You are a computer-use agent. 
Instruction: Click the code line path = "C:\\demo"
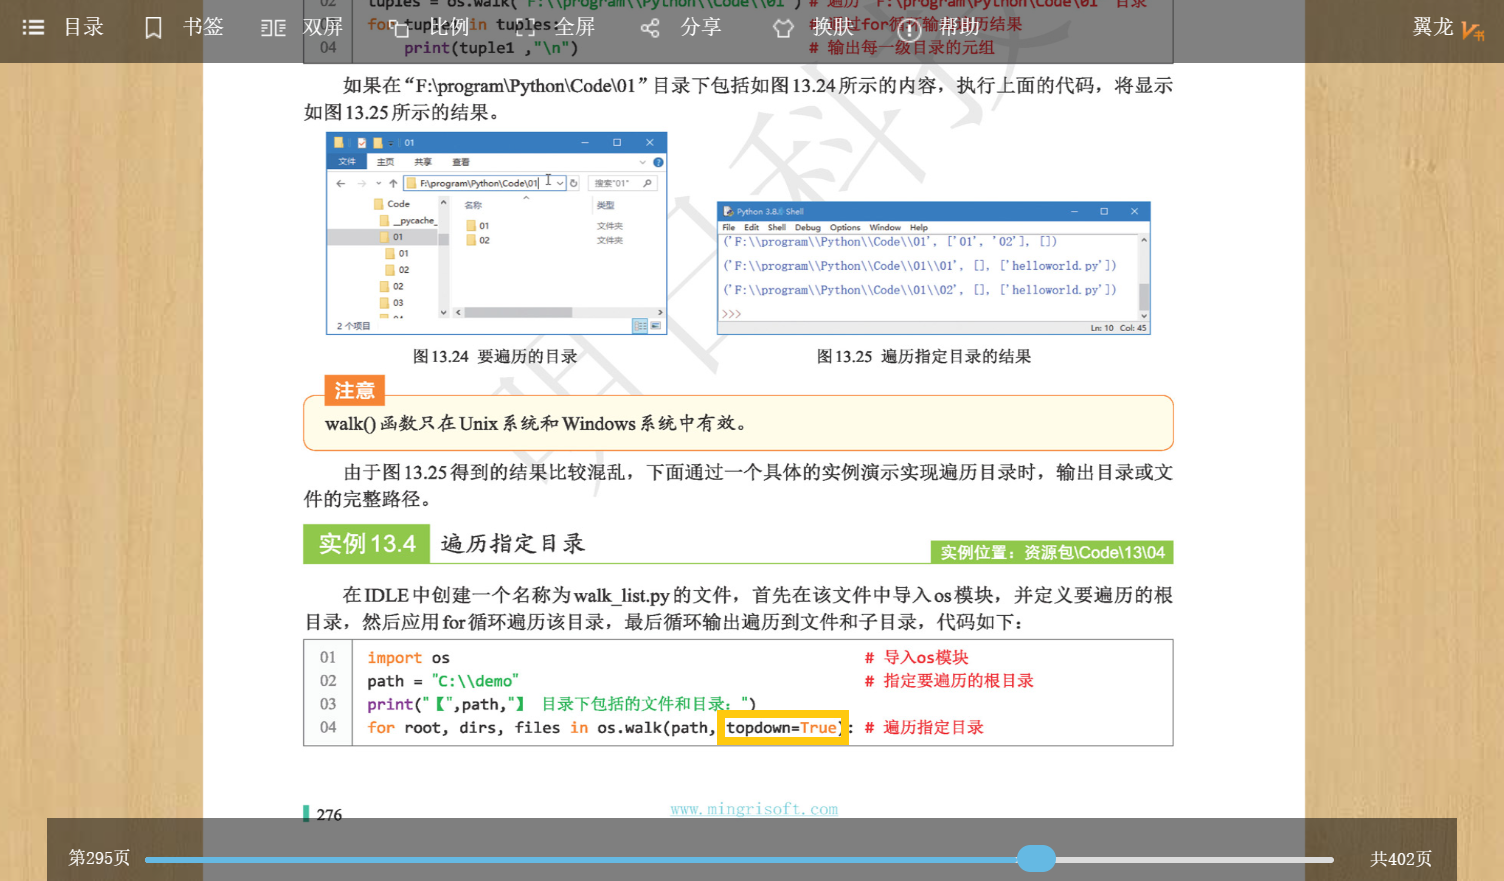[x=443, y=681]
